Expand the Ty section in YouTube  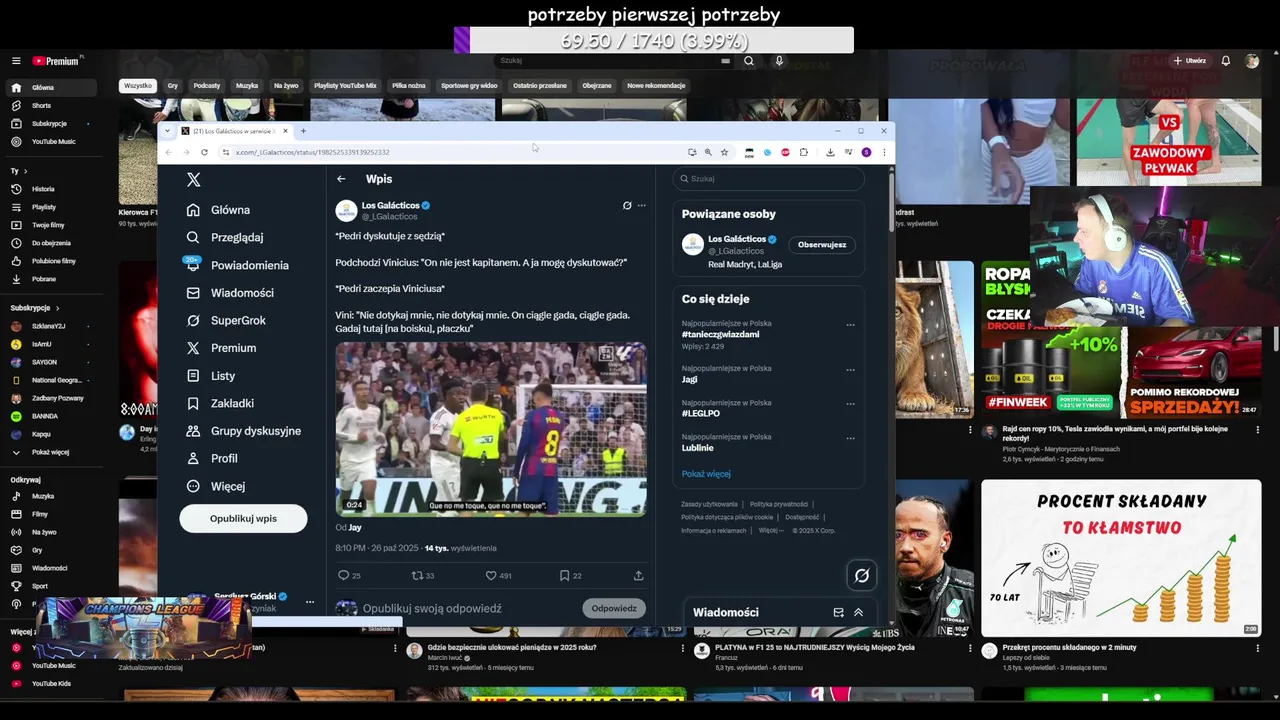19,171
